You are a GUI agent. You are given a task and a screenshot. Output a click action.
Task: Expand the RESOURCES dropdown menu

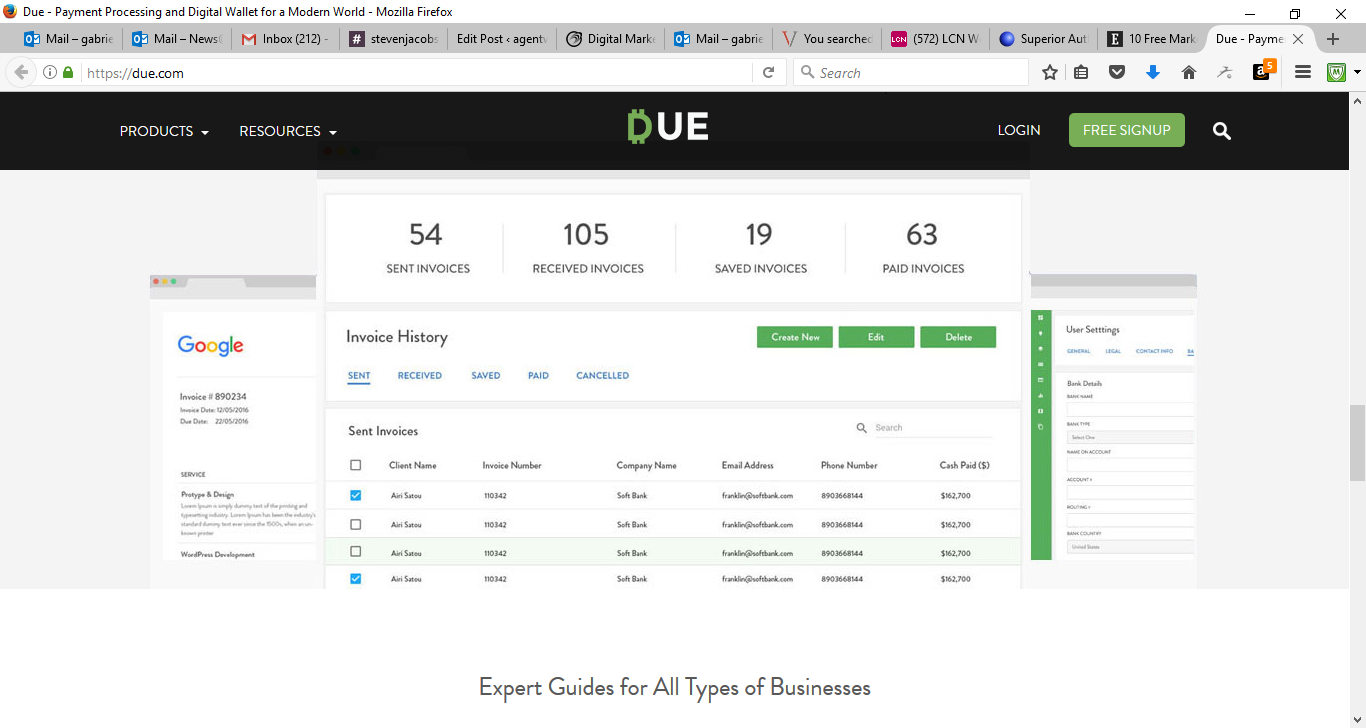tap(288, 131)
